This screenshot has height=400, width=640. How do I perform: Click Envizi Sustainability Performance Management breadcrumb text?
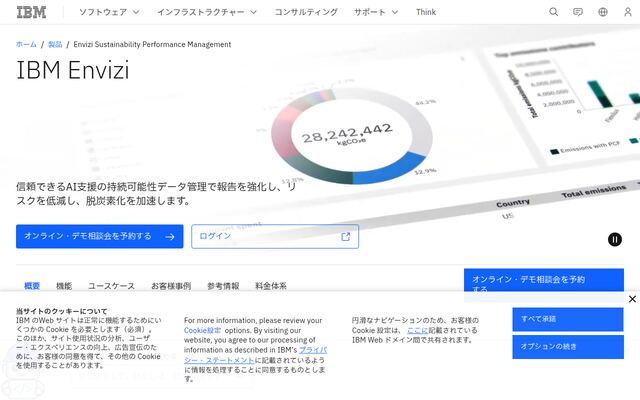(x=152, y=44)
